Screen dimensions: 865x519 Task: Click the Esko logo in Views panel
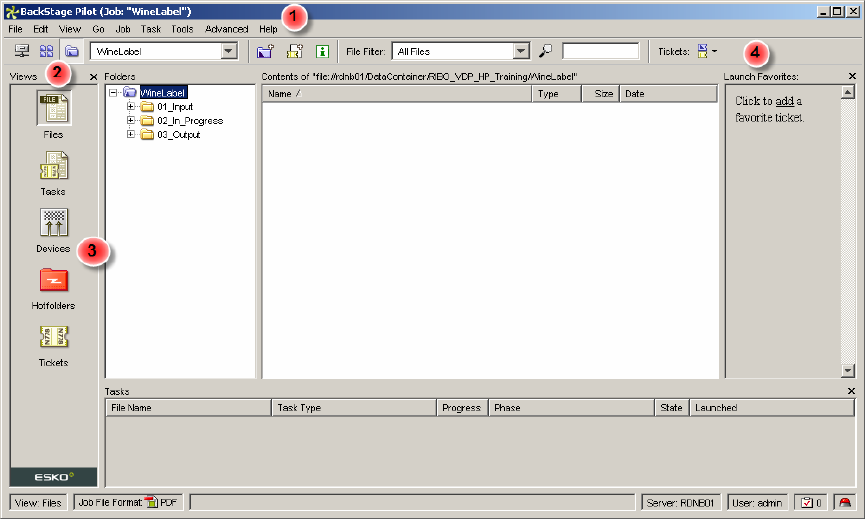pyautogui.click(x=54, y=477)
